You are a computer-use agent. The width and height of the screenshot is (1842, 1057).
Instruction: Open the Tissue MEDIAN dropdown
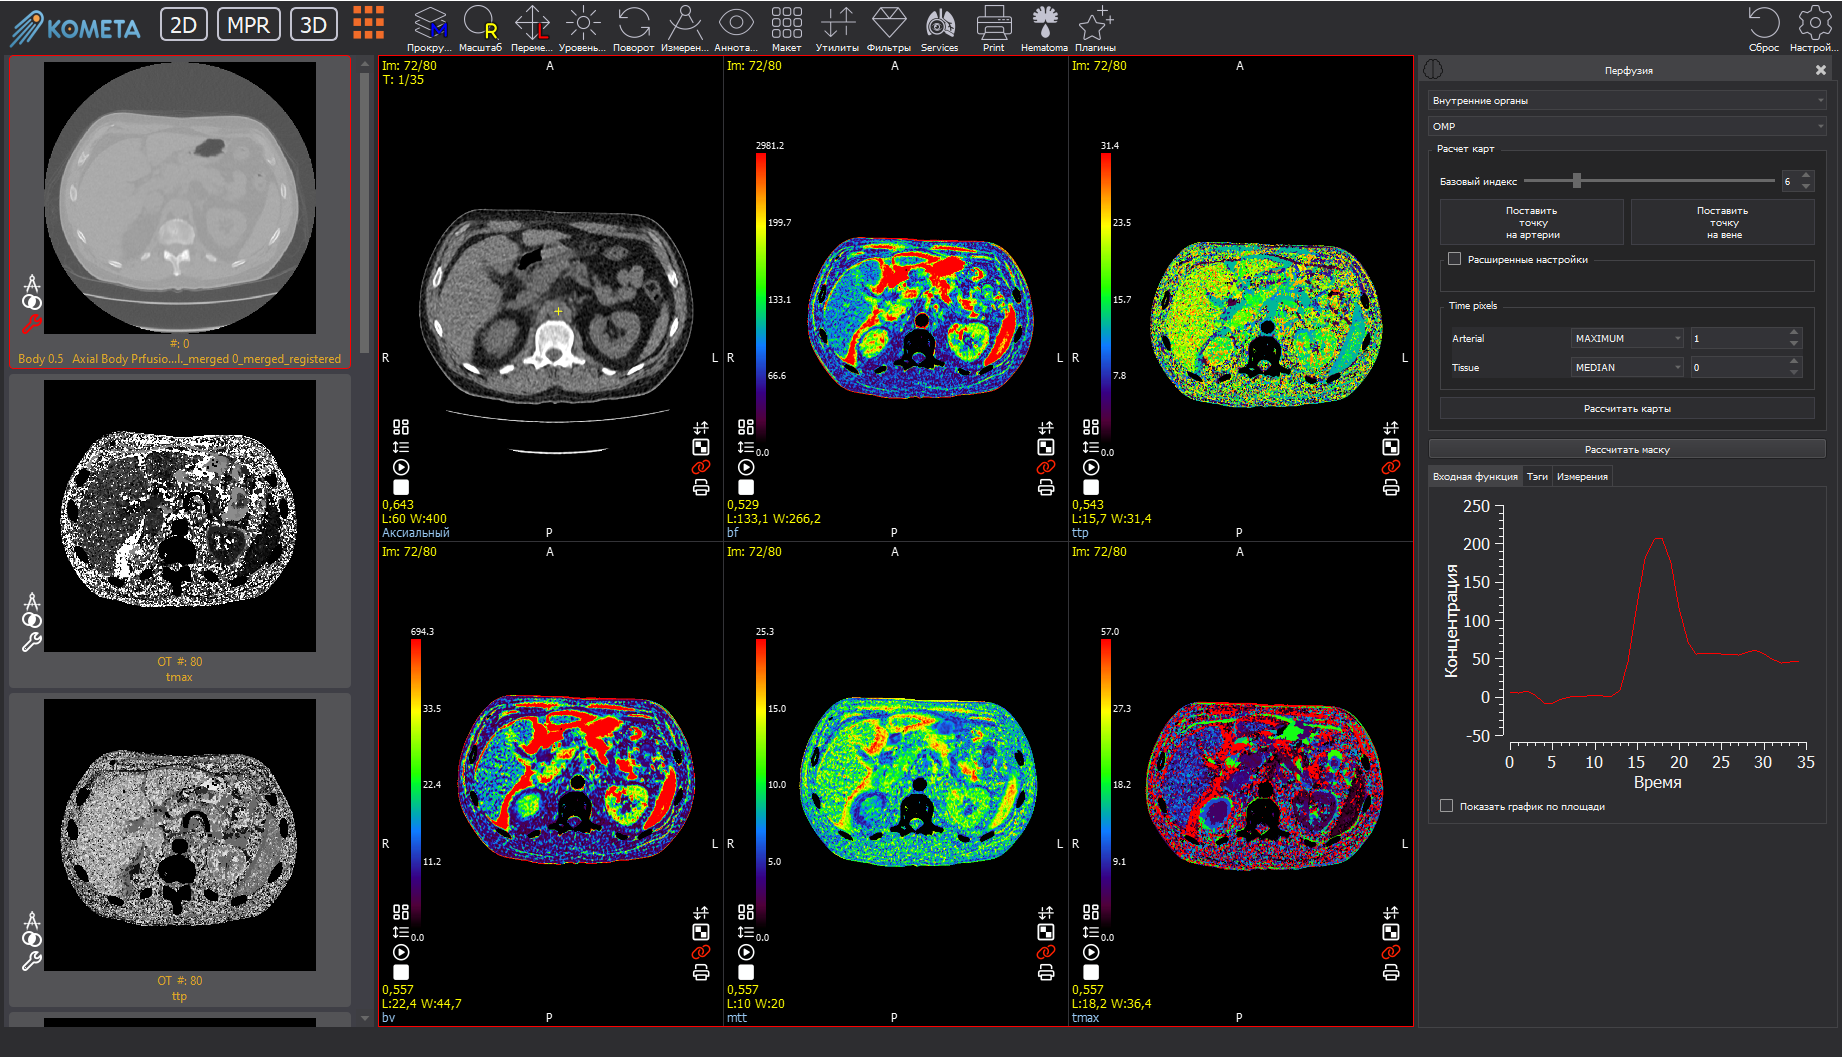(x=1628, y=368)
